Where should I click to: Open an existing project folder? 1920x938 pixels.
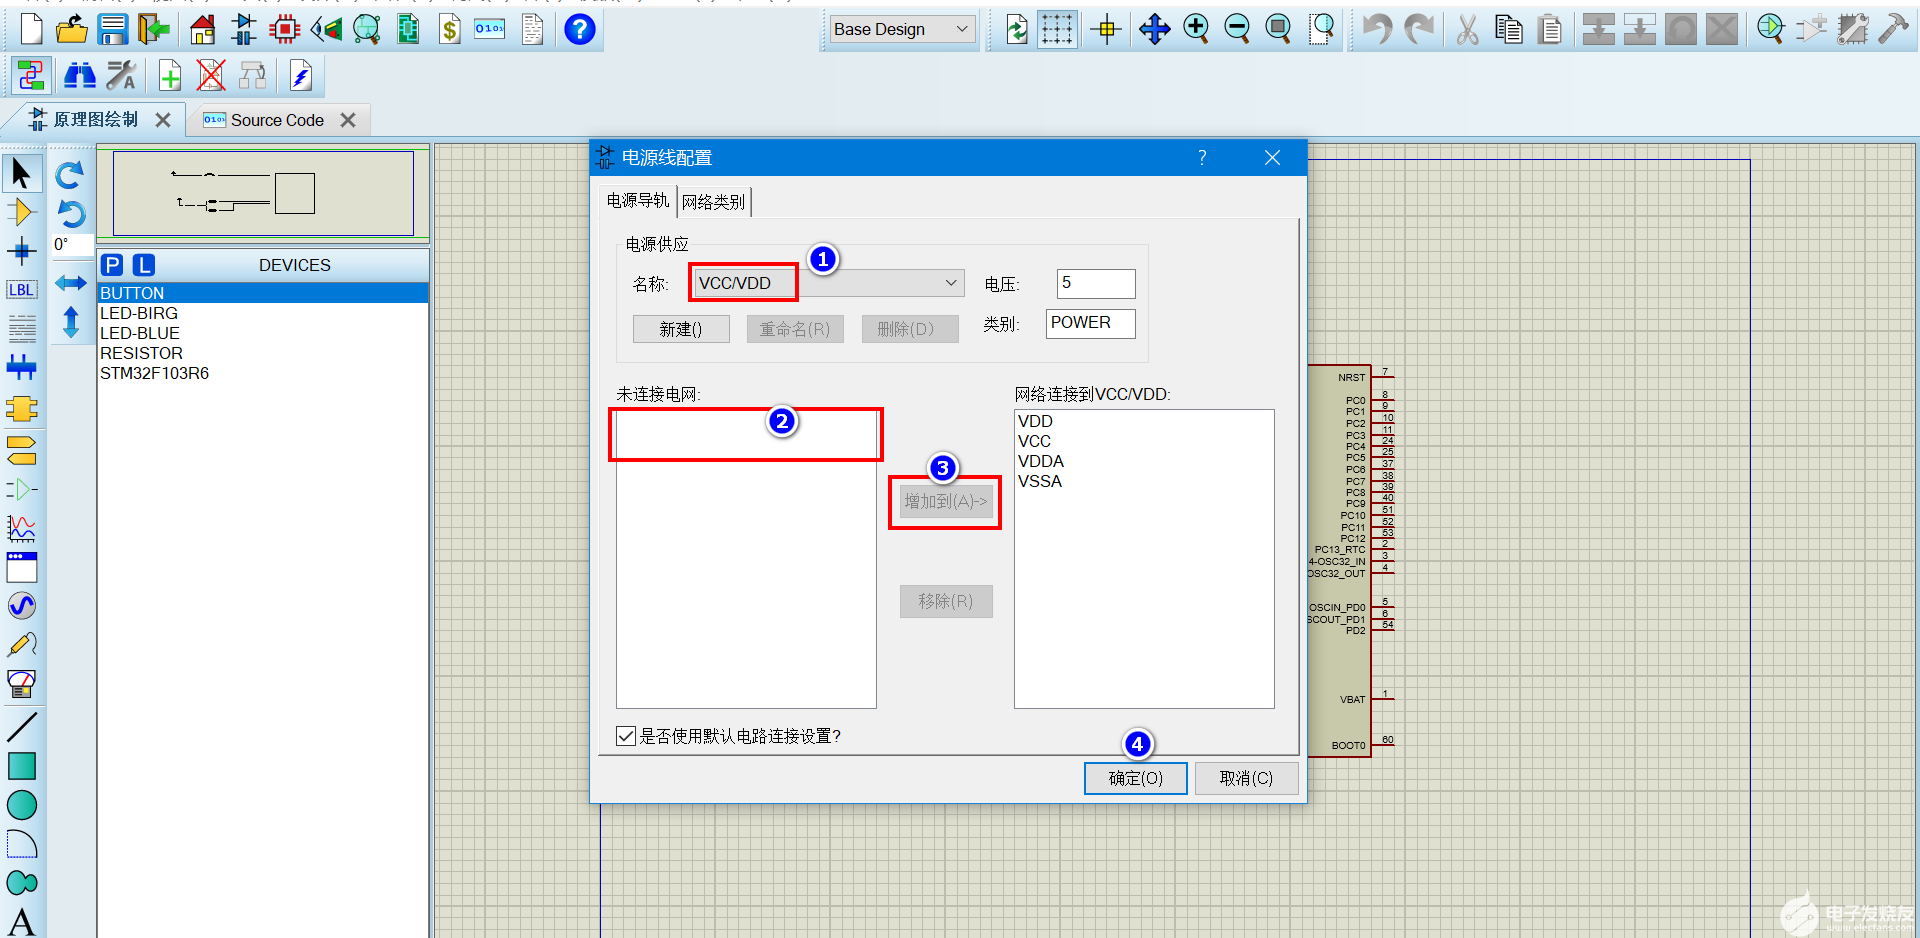(71, 29)
